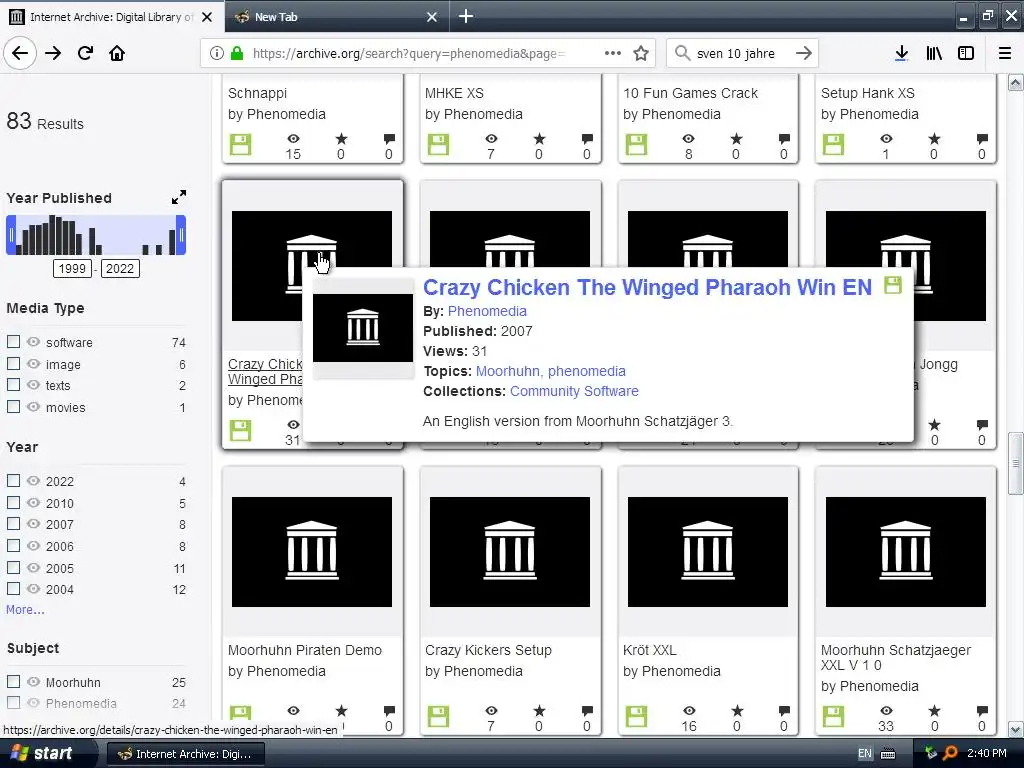Check the 2007 year filter
Screen dimensions: 1024x768
(x=13, y=524)
